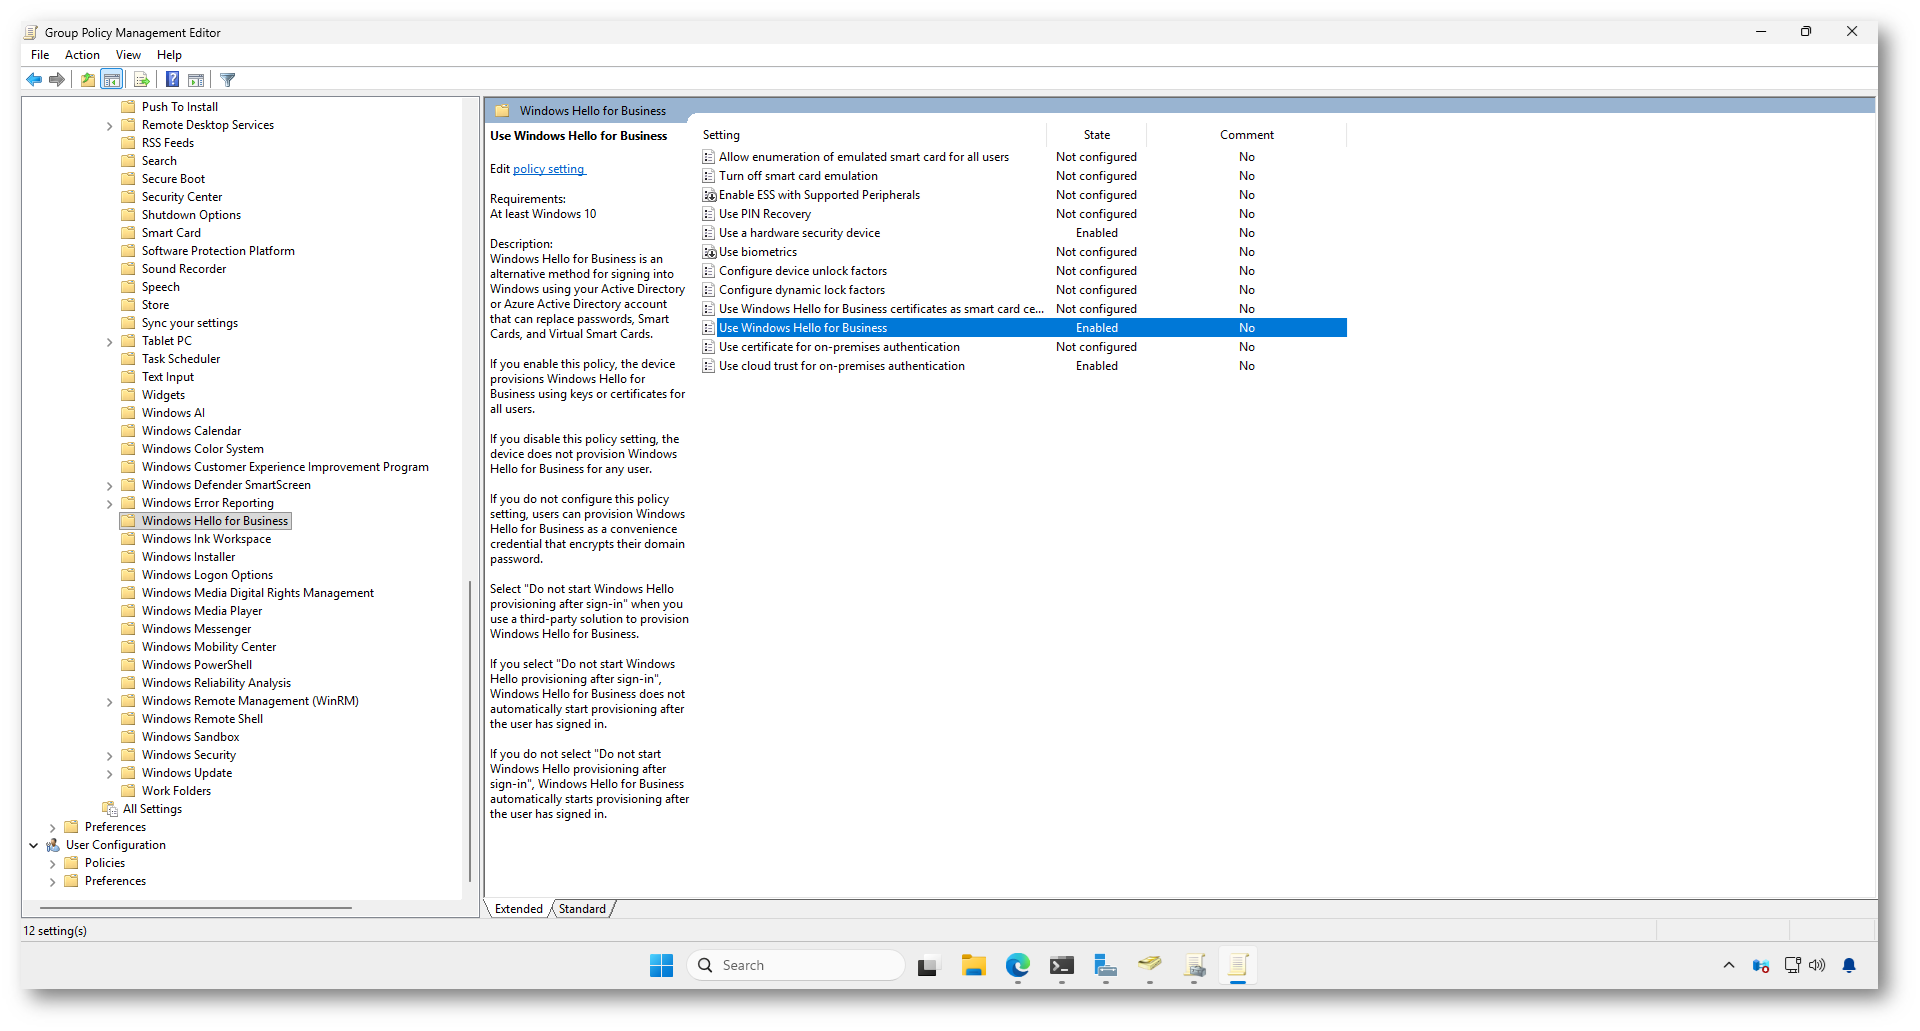Click the policy setting edit link
This screenshot has width=1920, height=1031.
pyautogui.click(x=549, y=169)
